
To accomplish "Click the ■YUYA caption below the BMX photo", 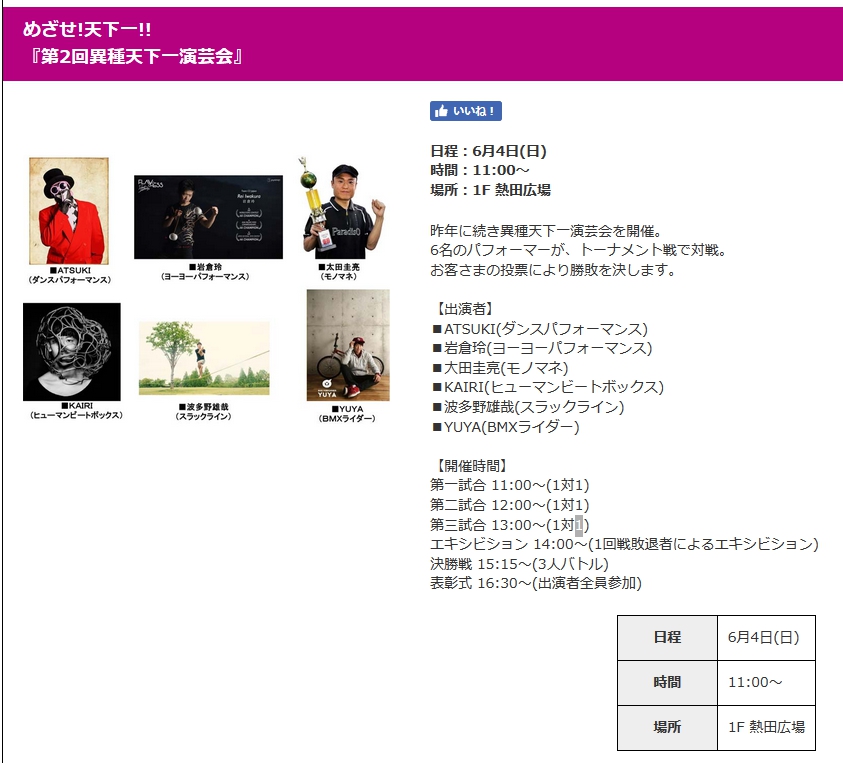I will coord(347,413).
